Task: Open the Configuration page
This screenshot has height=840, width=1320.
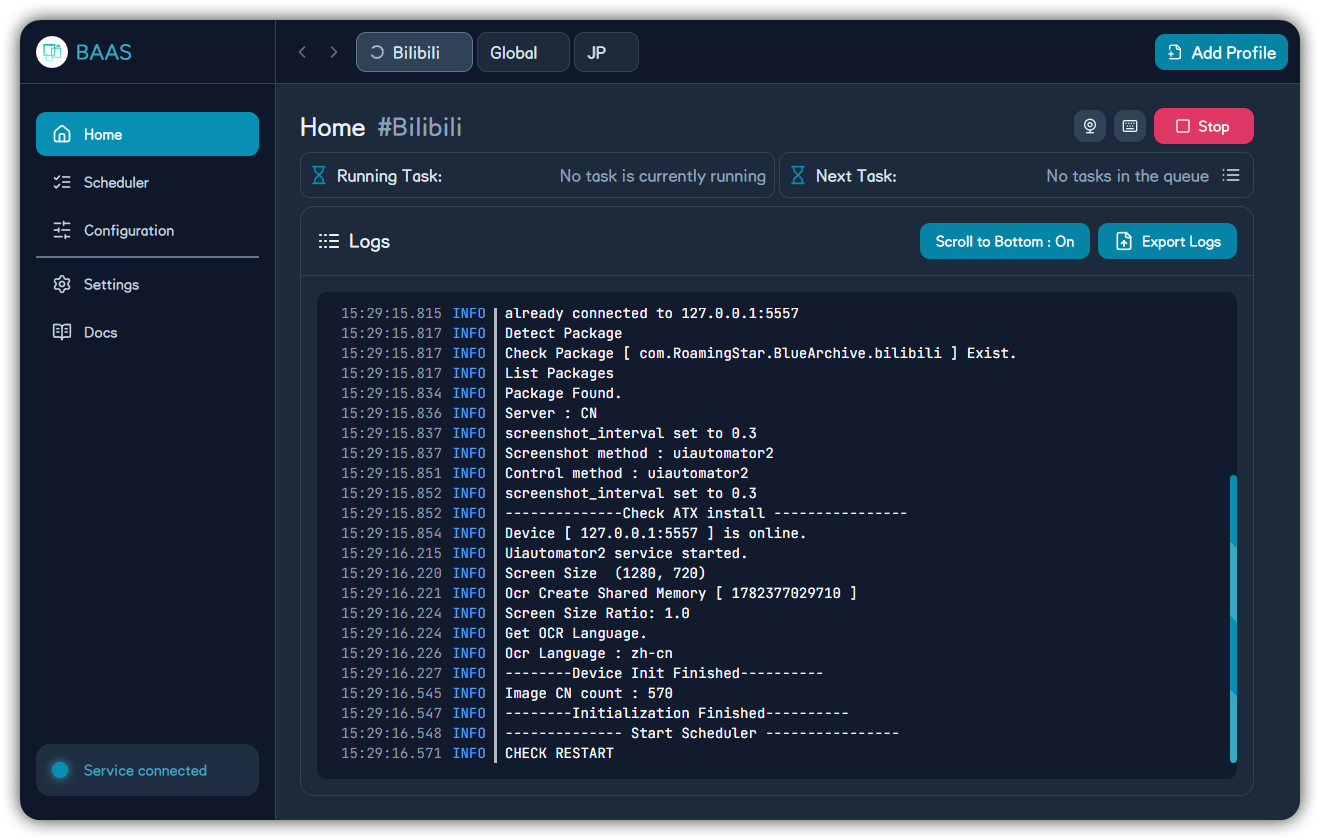Action: coord(147,230)
